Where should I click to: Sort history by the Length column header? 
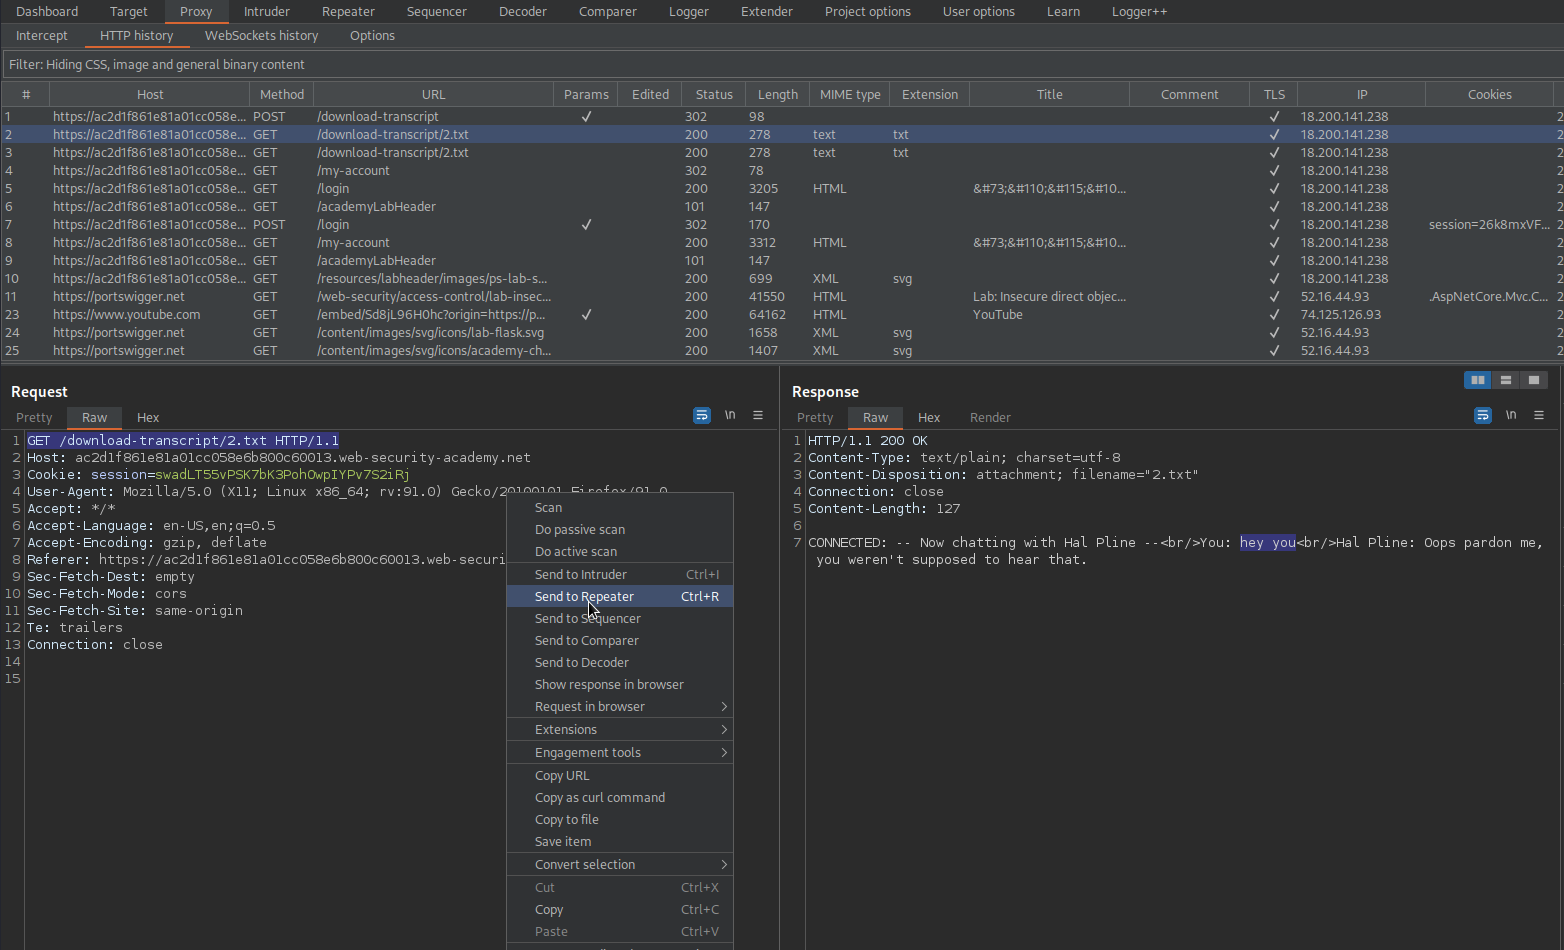777,95
